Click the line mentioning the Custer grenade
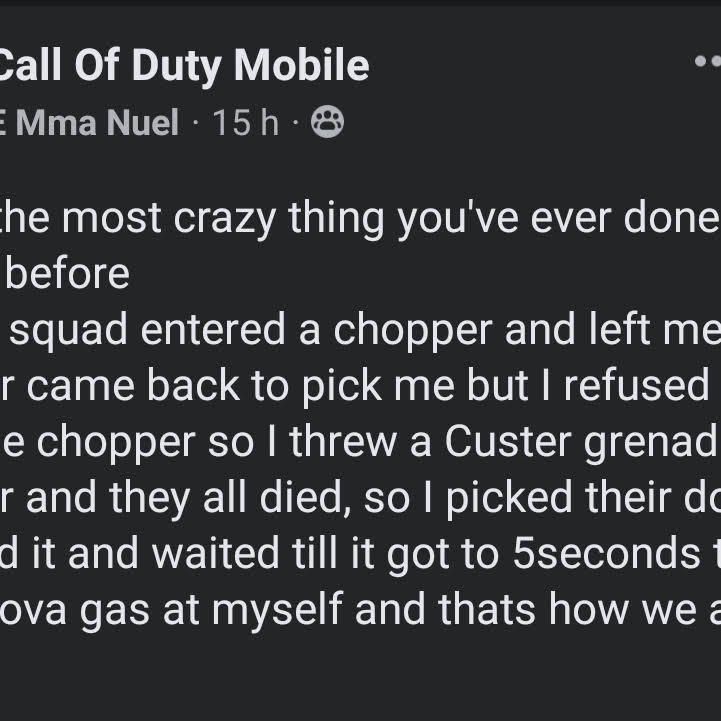 360,442
